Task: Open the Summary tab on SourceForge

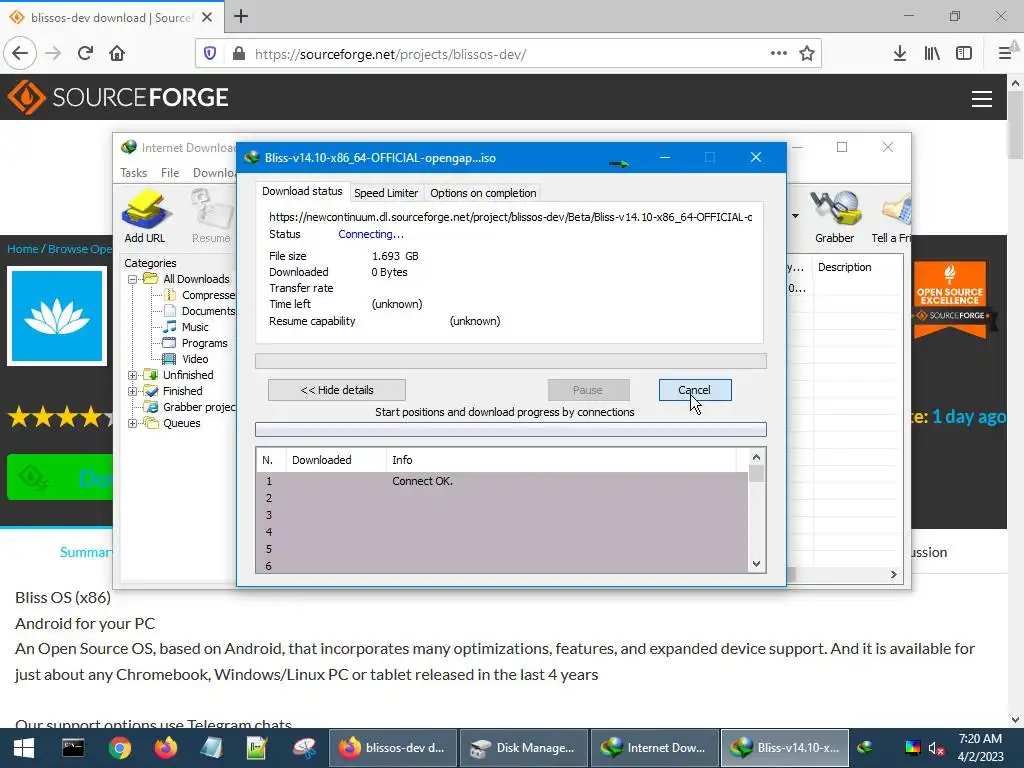Action: [x=86, y=552]
